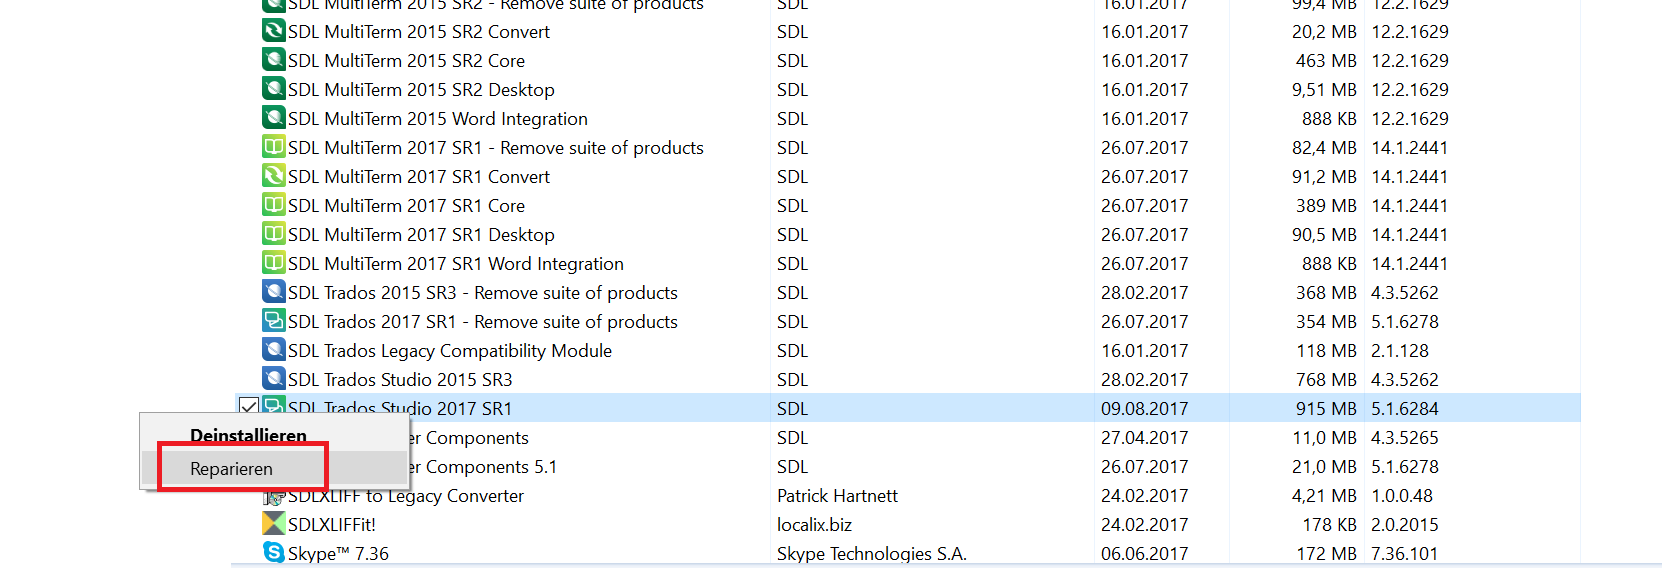The width and height of the screenshot is (1662, 568).
Task: Select SDLXLIFF to Legacy Converter entry
Action: (x=907, y=495)
